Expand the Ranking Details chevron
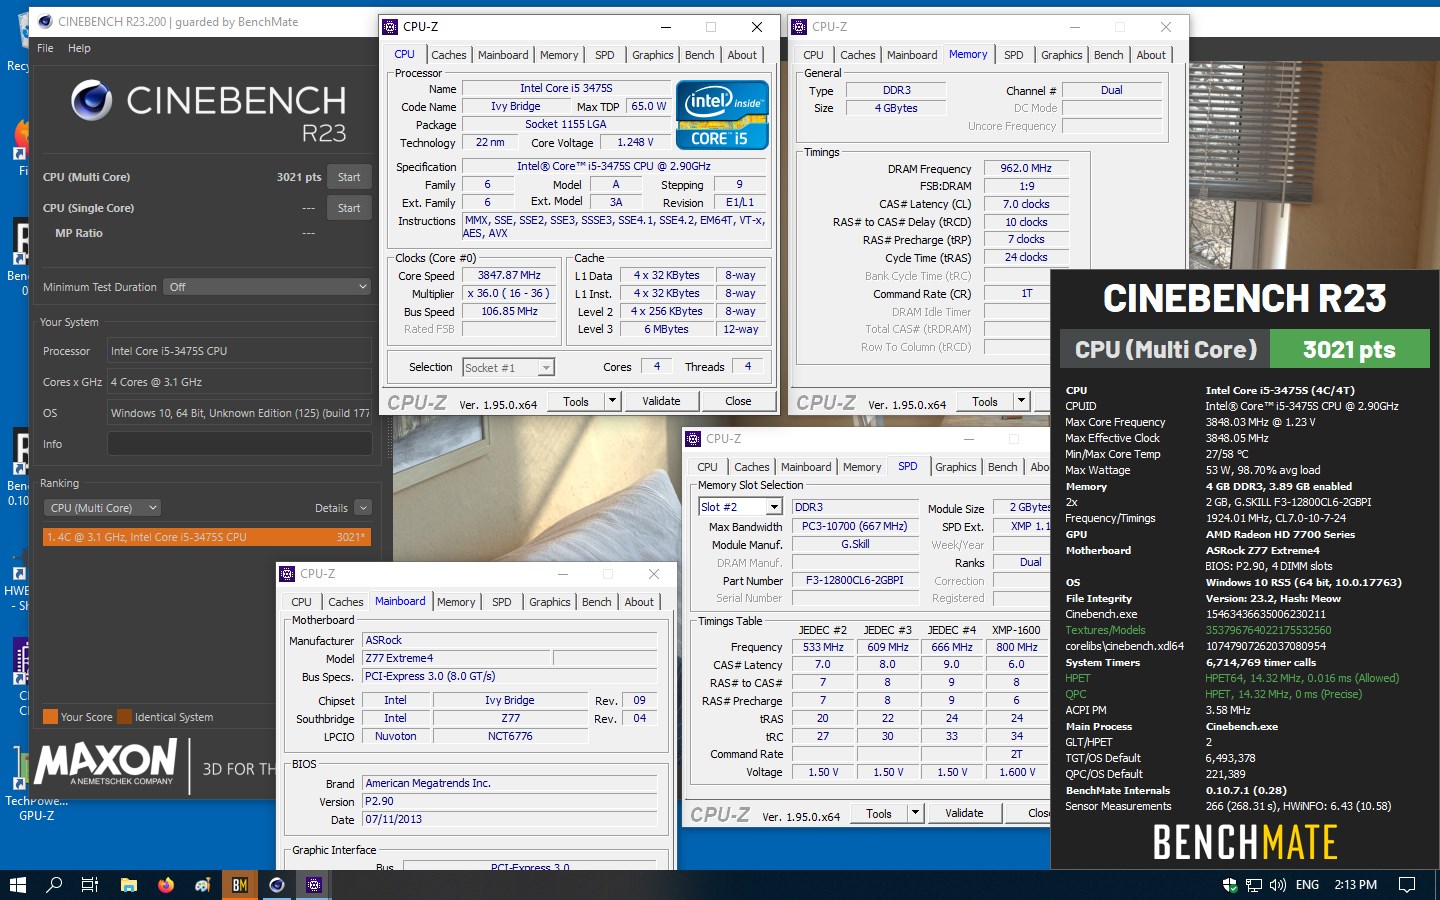This screenshot has width=1440, height=900. click(363, 508)
